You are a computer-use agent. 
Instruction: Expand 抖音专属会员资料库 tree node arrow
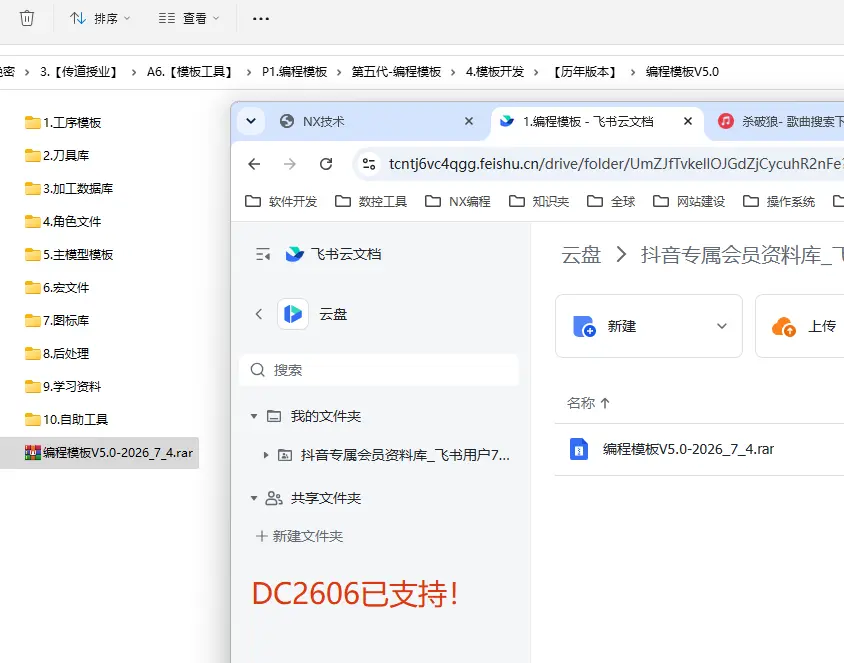[266, 455]
